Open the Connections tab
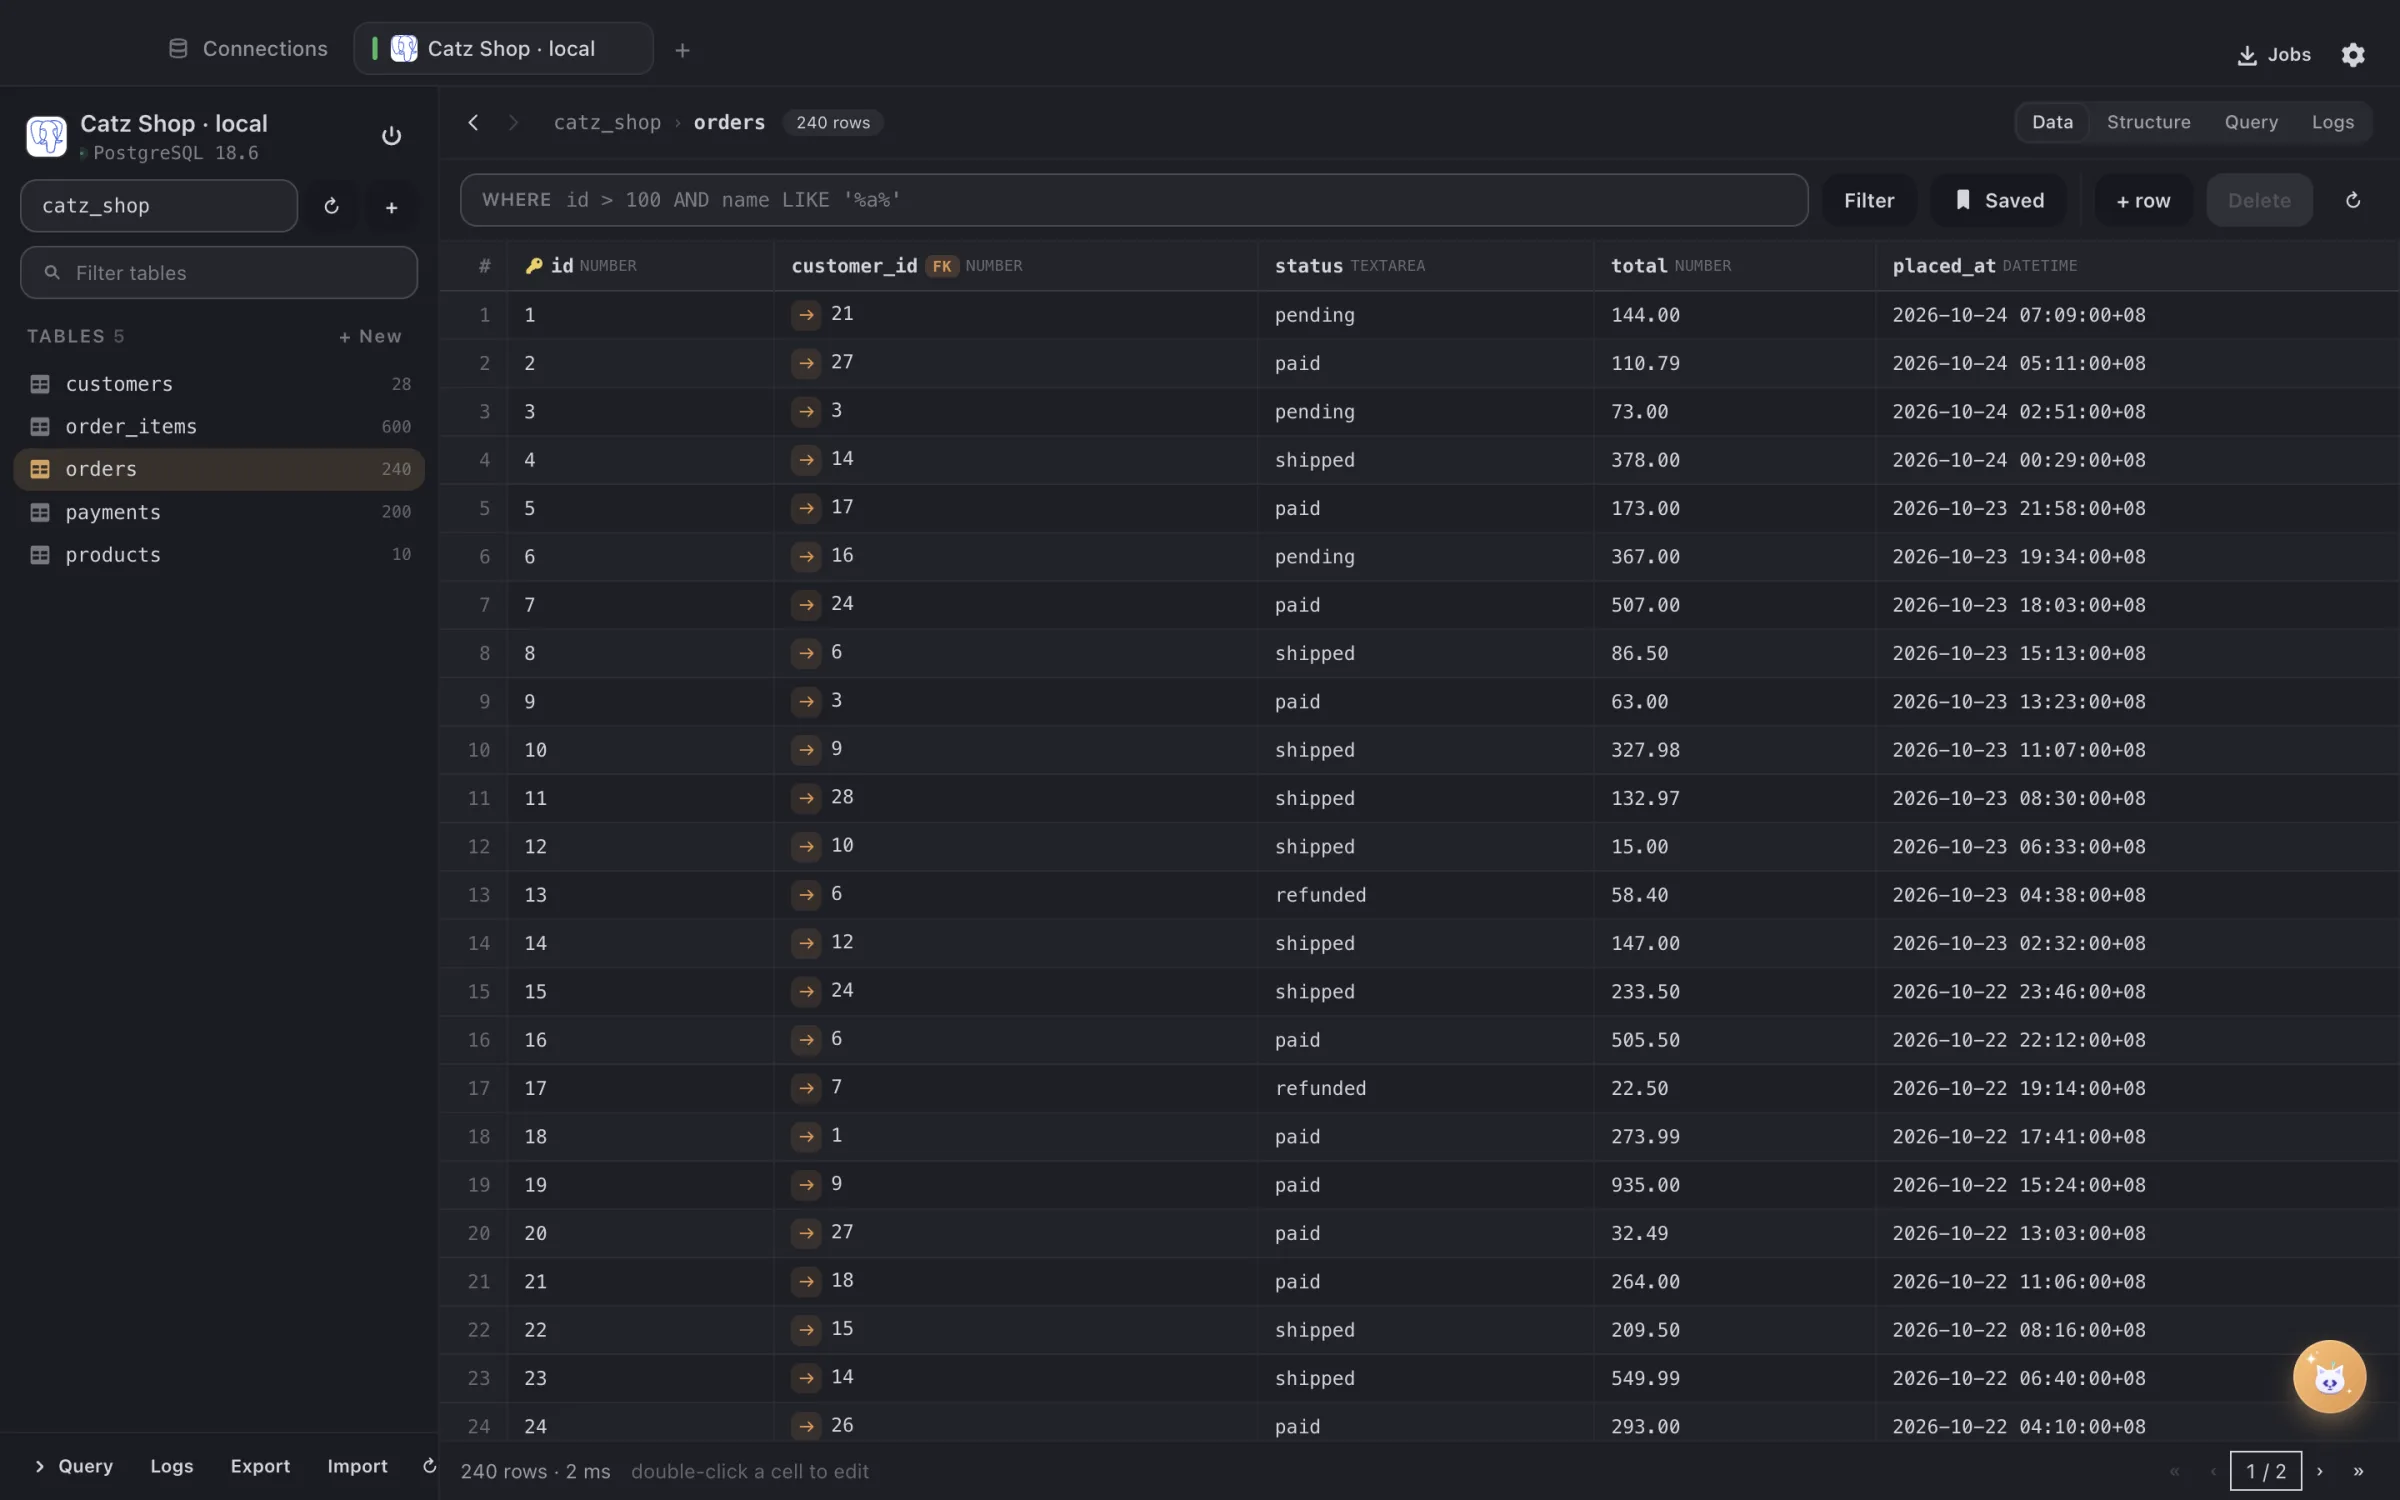Viewport: 2400px width, 1500px height. pos(248,49)
